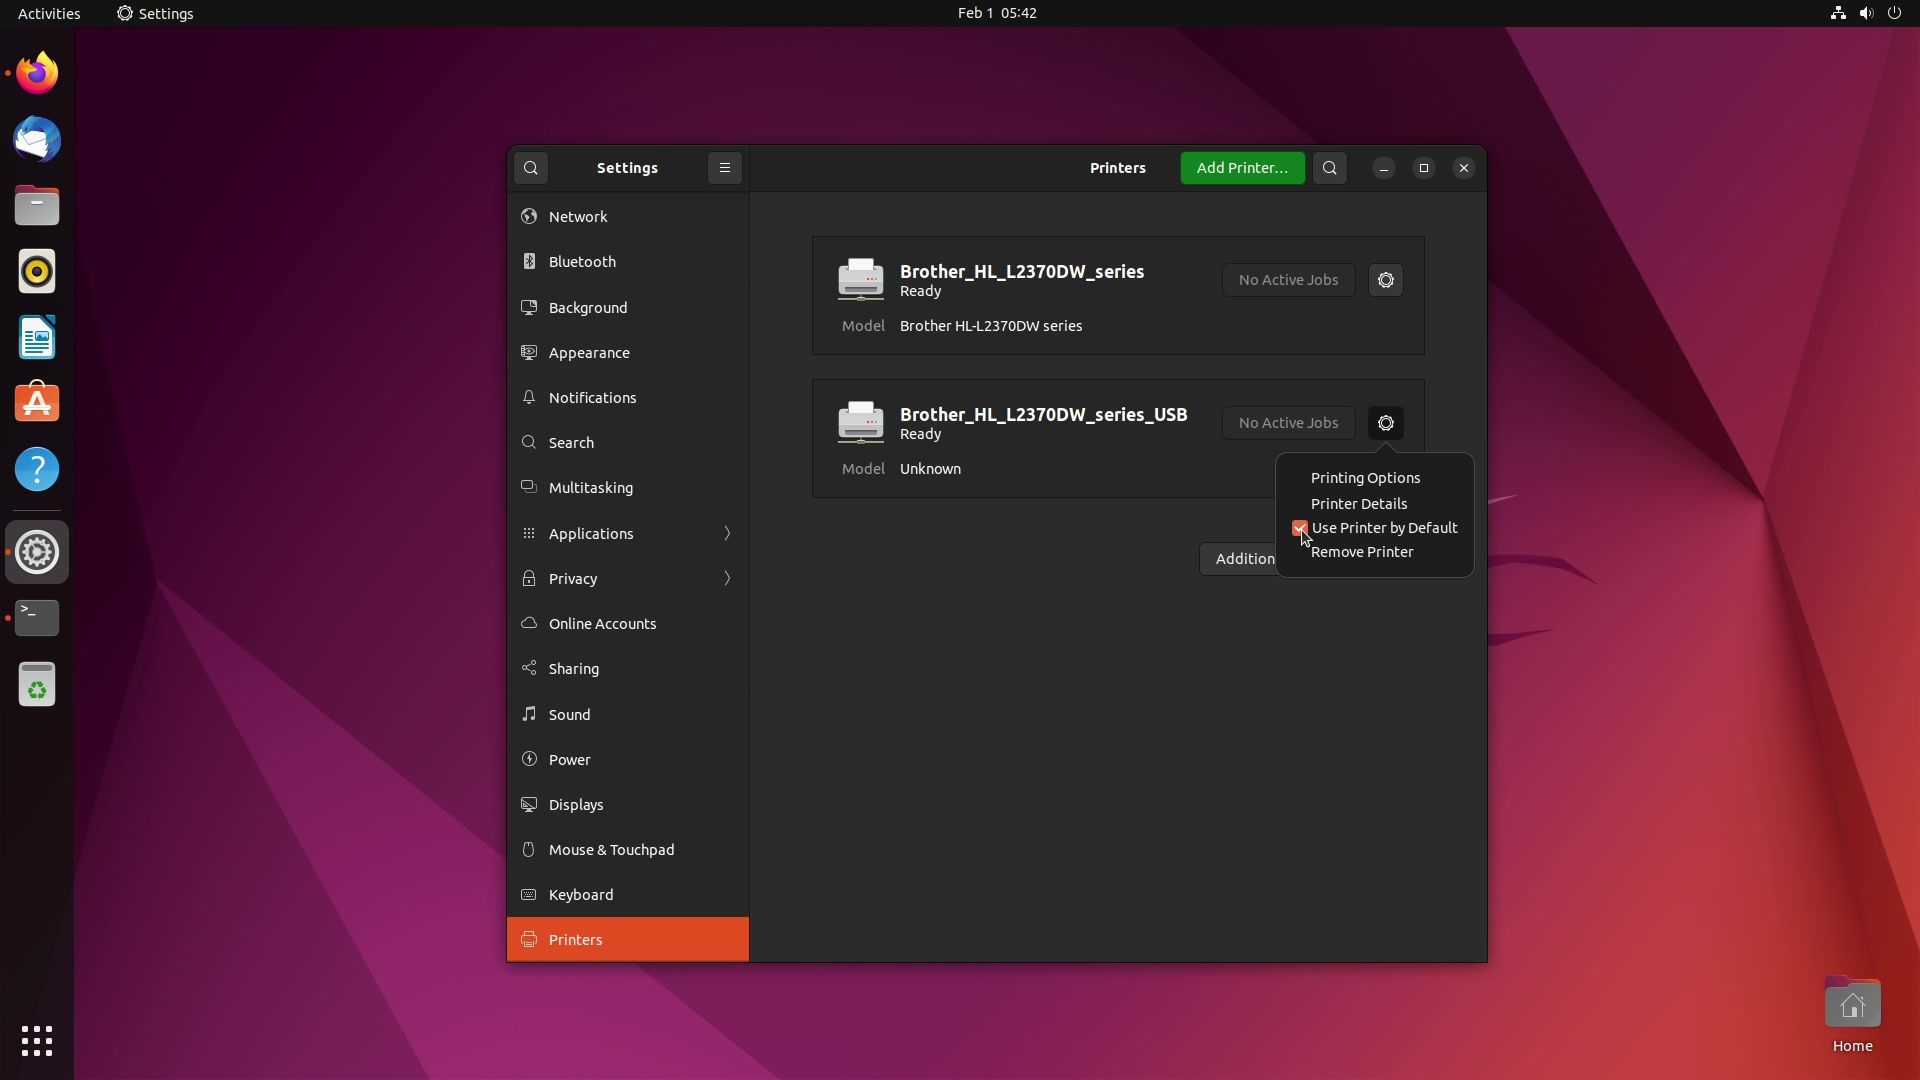Open Files manager from the dock
This screenshot has width=1920, height=1080.
click(x=37, y=205)
